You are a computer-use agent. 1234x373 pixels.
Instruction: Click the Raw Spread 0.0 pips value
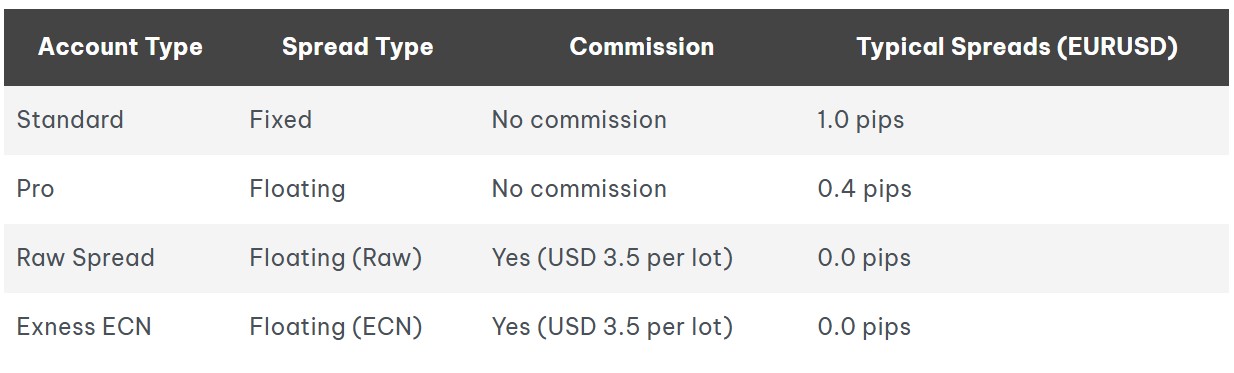864,258
